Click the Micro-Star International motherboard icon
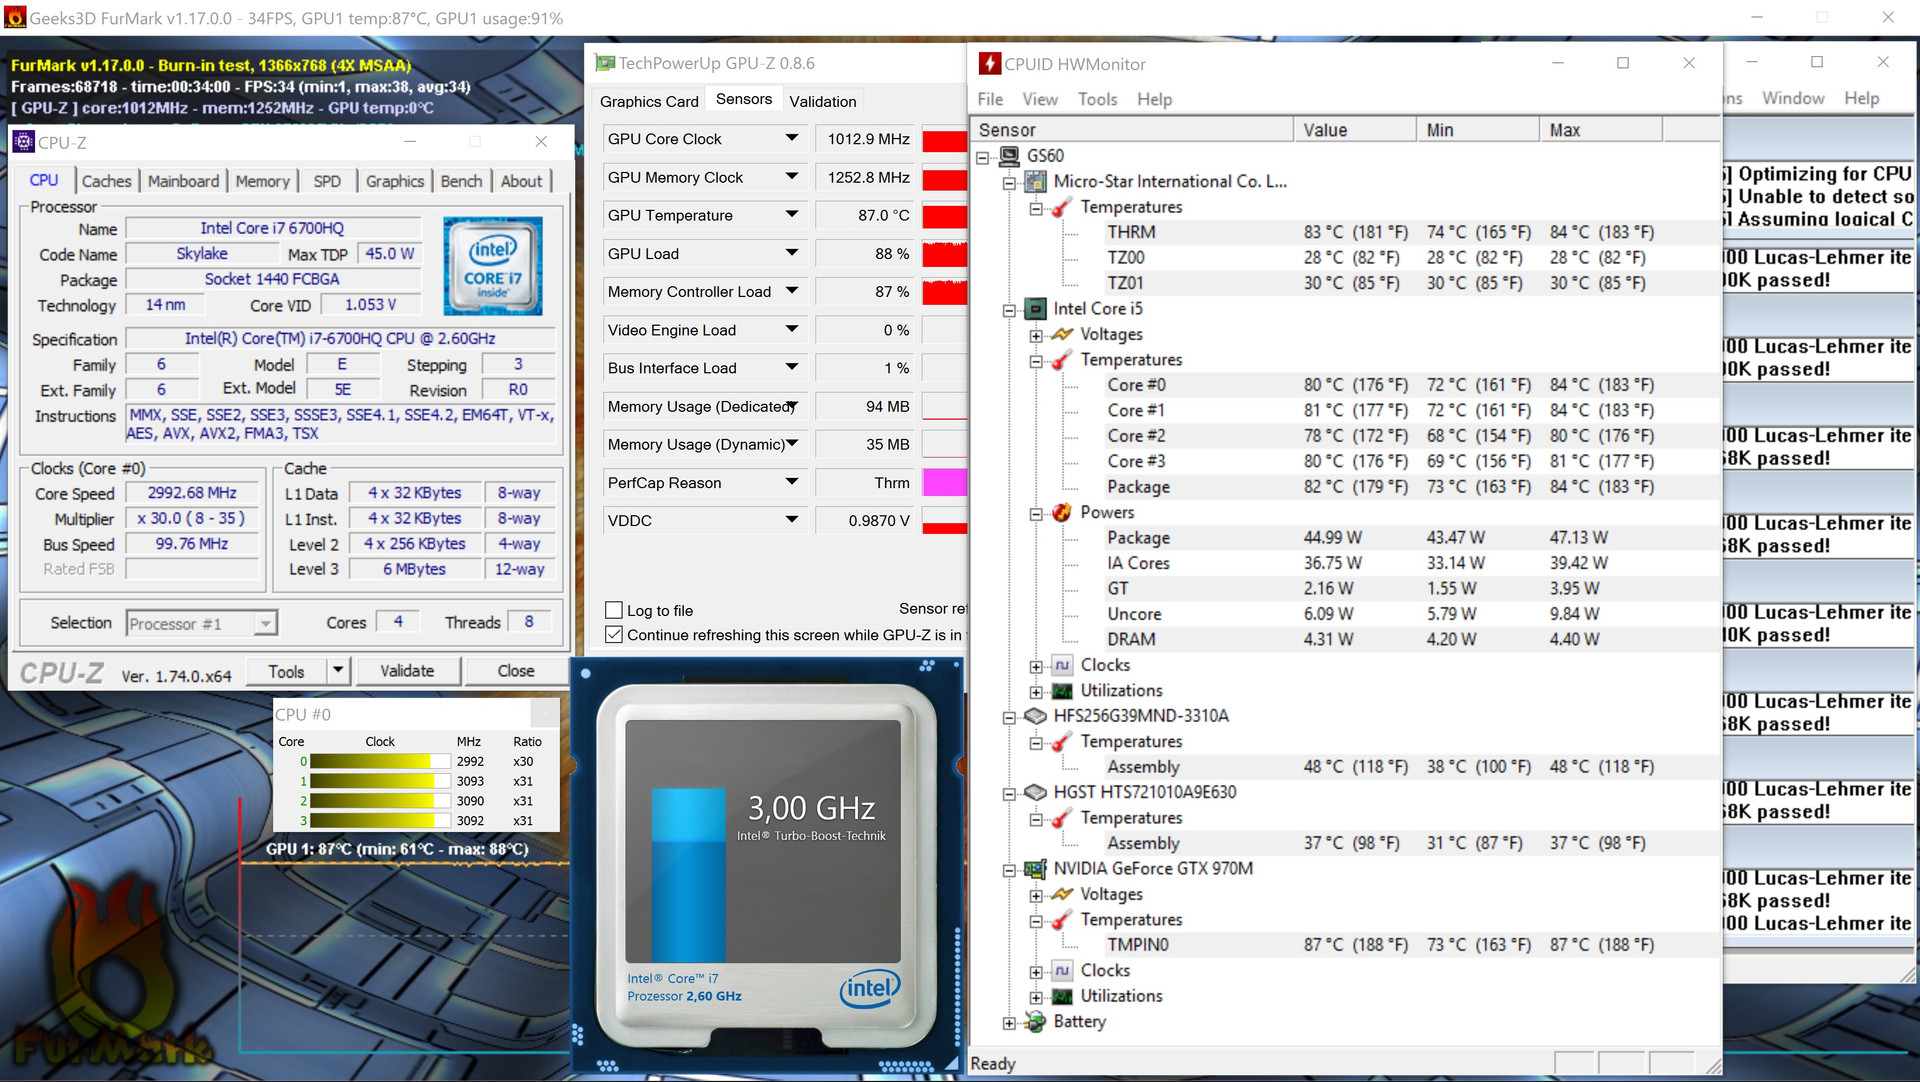The height and width of the screenshot is (1082, 1920). coord(1035,182)
